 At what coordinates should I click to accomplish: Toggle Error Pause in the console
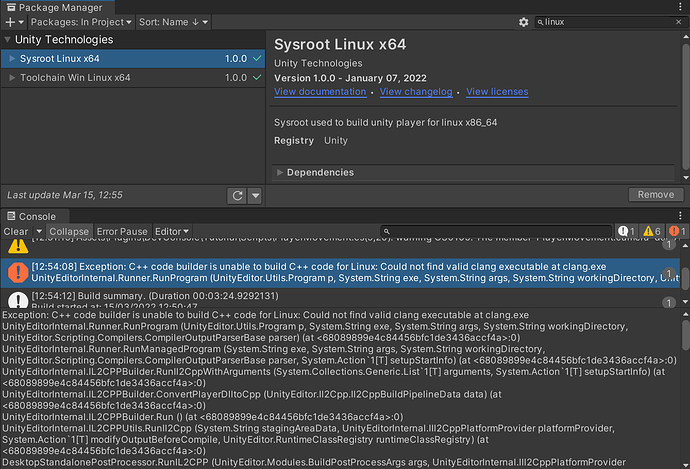point(122,232)
